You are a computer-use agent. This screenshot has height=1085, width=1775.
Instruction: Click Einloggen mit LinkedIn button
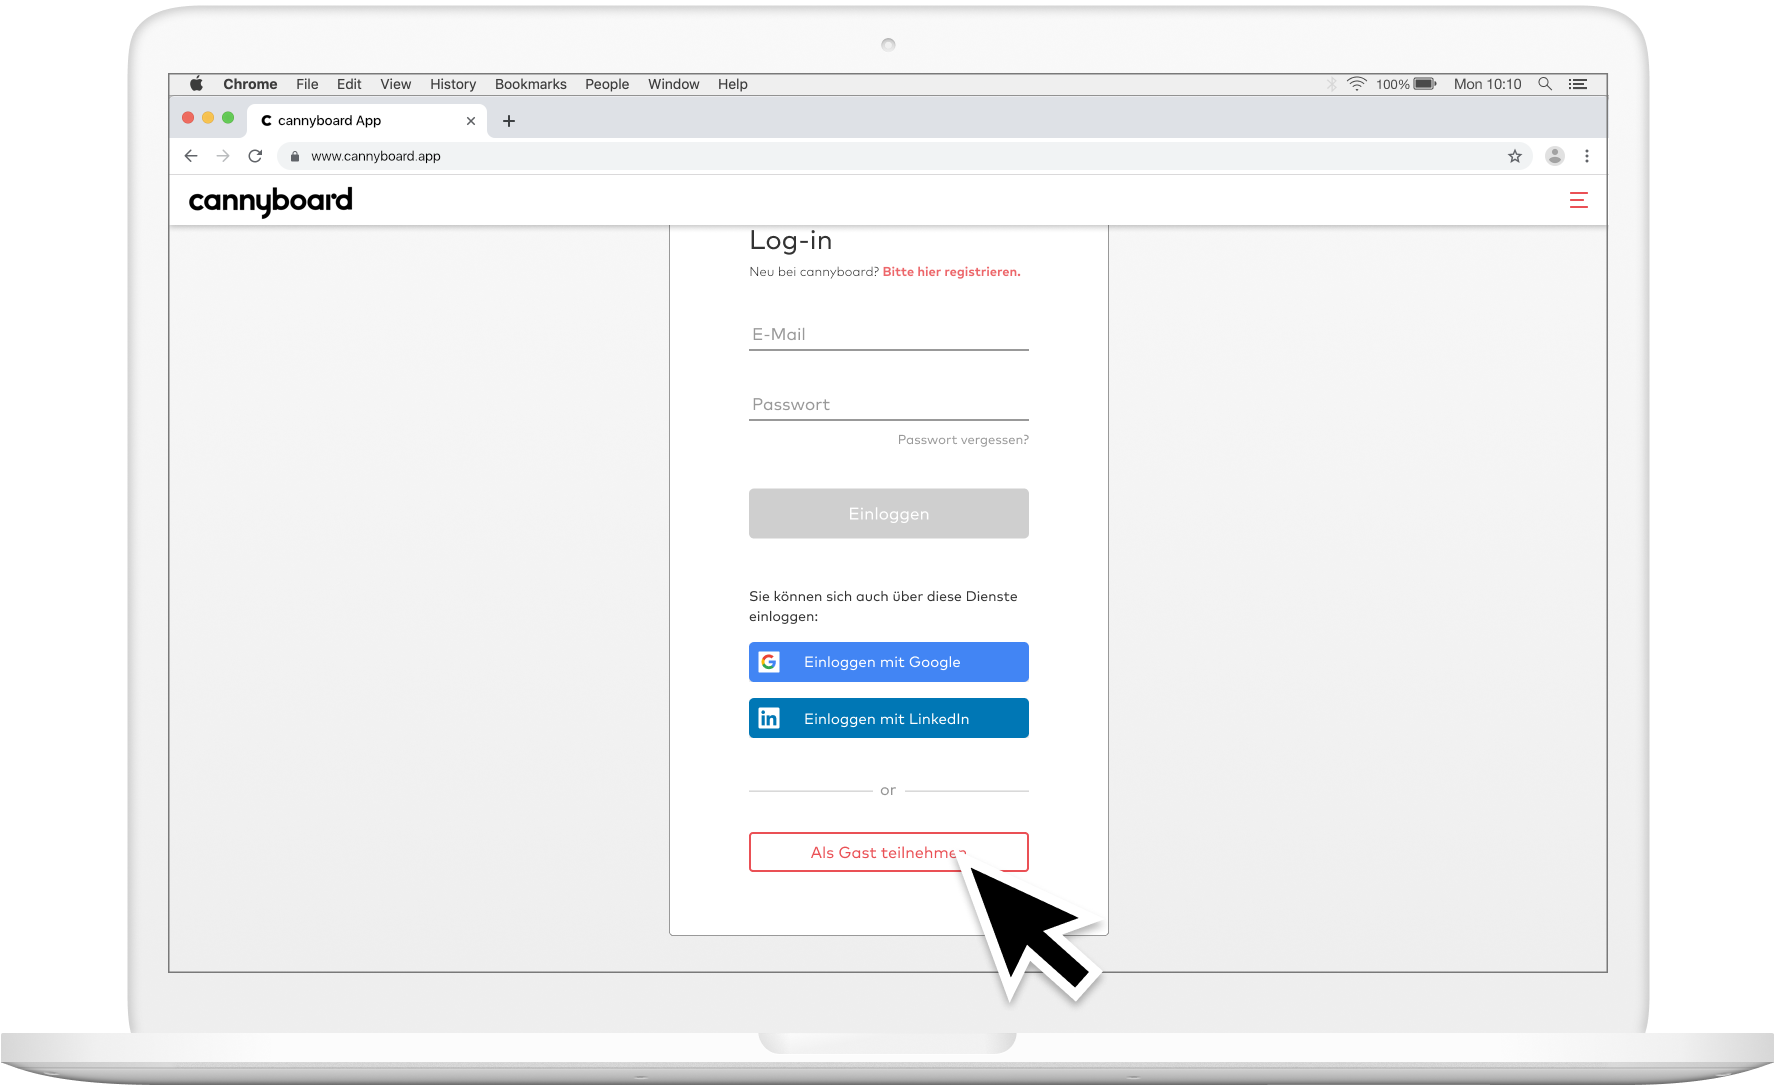tap(889, 718)
